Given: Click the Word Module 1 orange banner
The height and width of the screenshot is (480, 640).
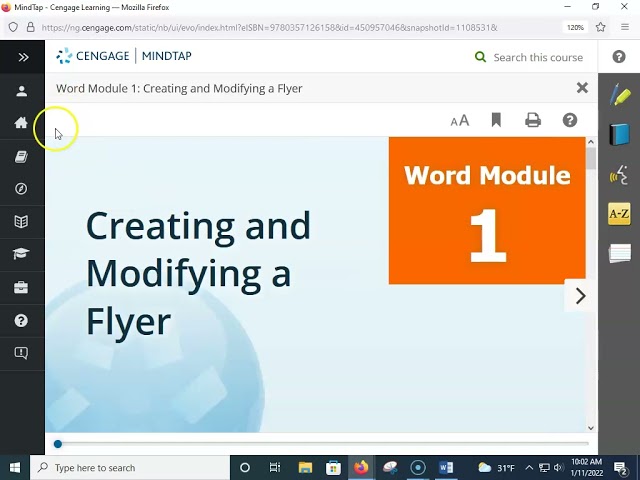Looking at the screenshot, I should pyautogui.click(x=487, y=211).
